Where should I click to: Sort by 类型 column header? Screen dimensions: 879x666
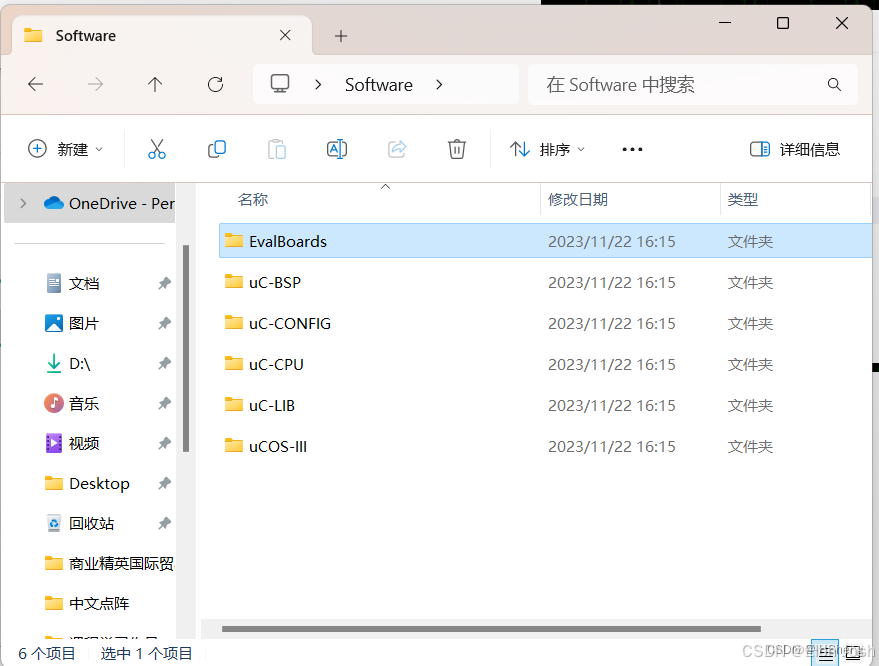743,200
